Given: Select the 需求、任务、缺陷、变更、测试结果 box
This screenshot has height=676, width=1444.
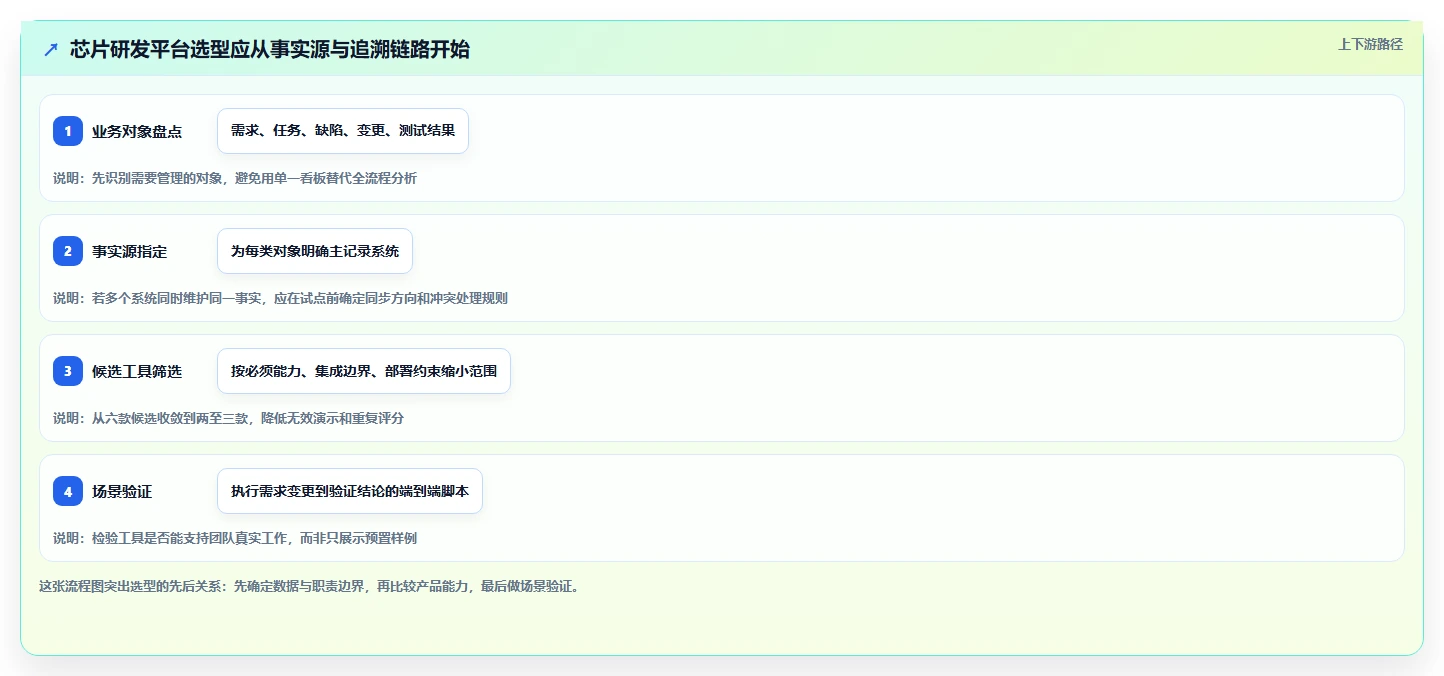Looking at the screenshot, I should tap(343, 131).
